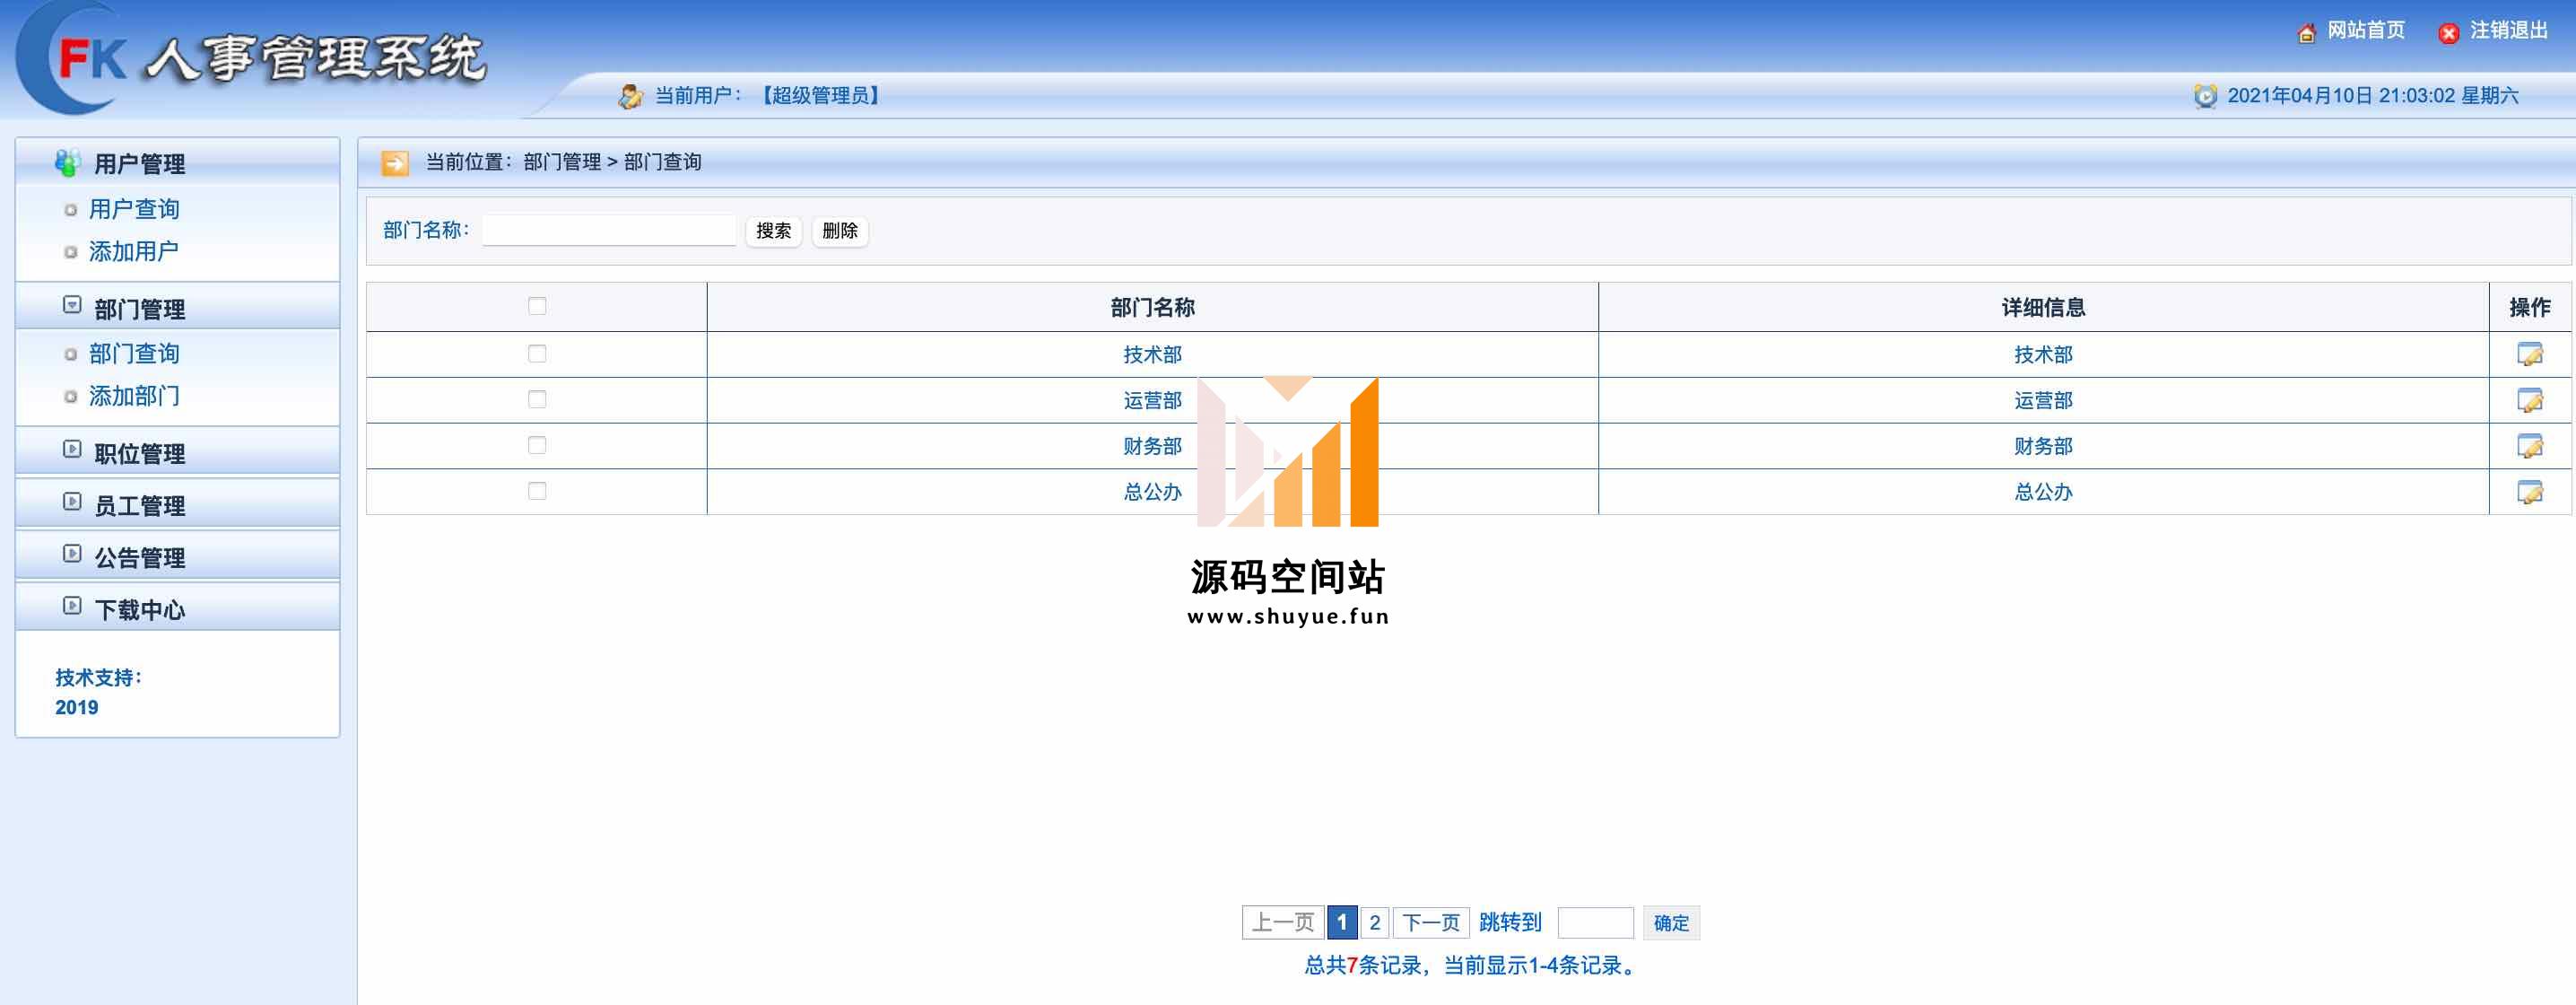Click 财务部 in 部门名称 column
The image size is (2576, 1005).
point(1152,447)
